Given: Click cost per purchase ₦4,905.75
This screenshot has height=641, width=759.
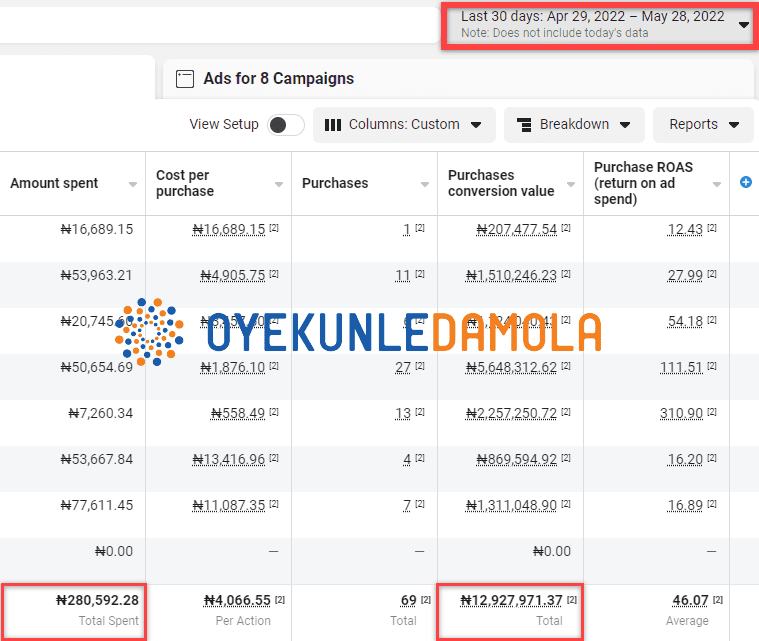Looking at the screenshot, I should point(233,275).
